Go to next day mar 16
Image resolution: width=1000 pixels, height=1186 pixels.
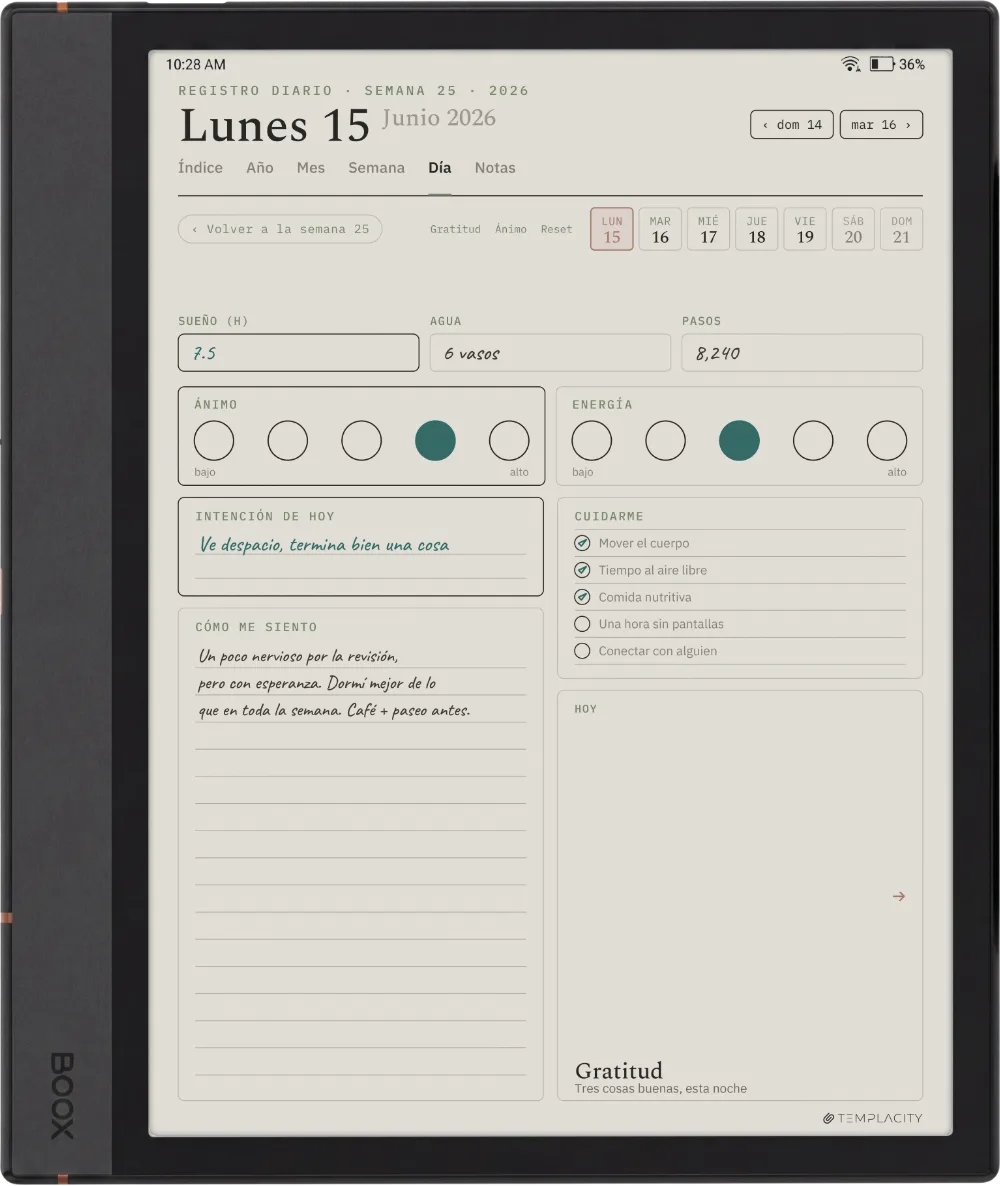[881, 125]
